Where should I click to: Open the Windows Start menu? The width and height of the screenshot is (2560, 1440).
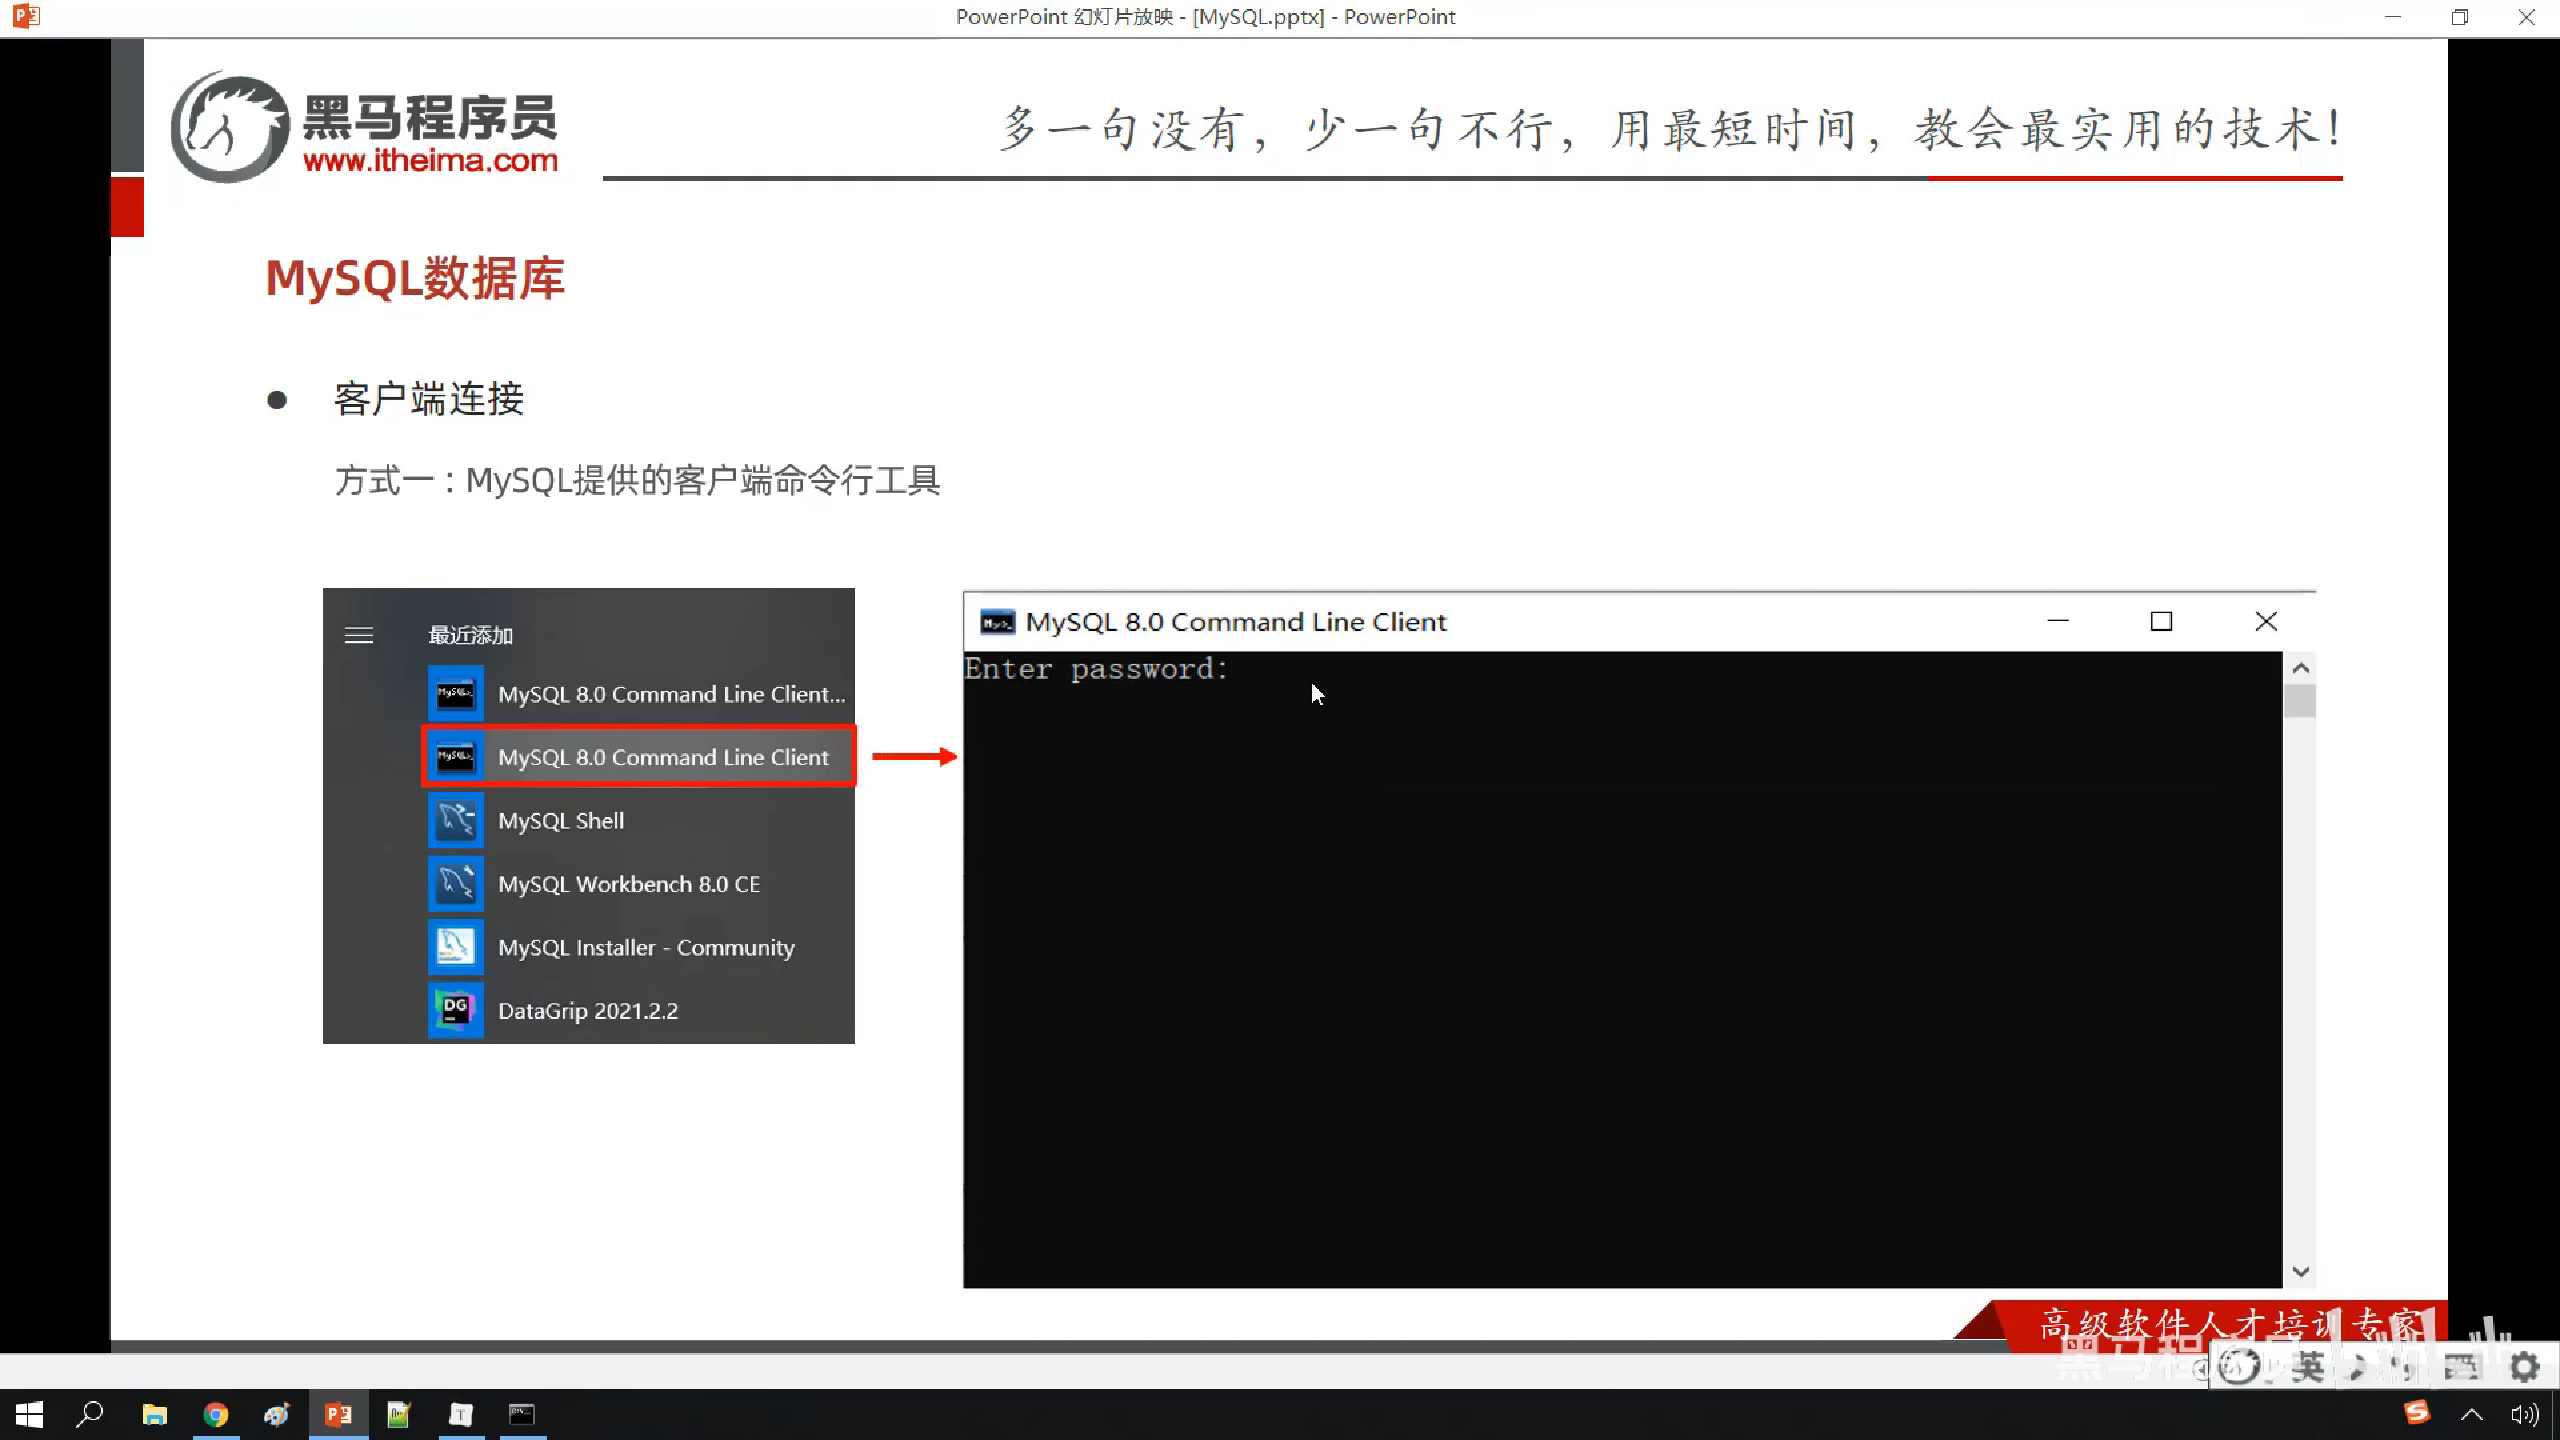point(29,1414)
